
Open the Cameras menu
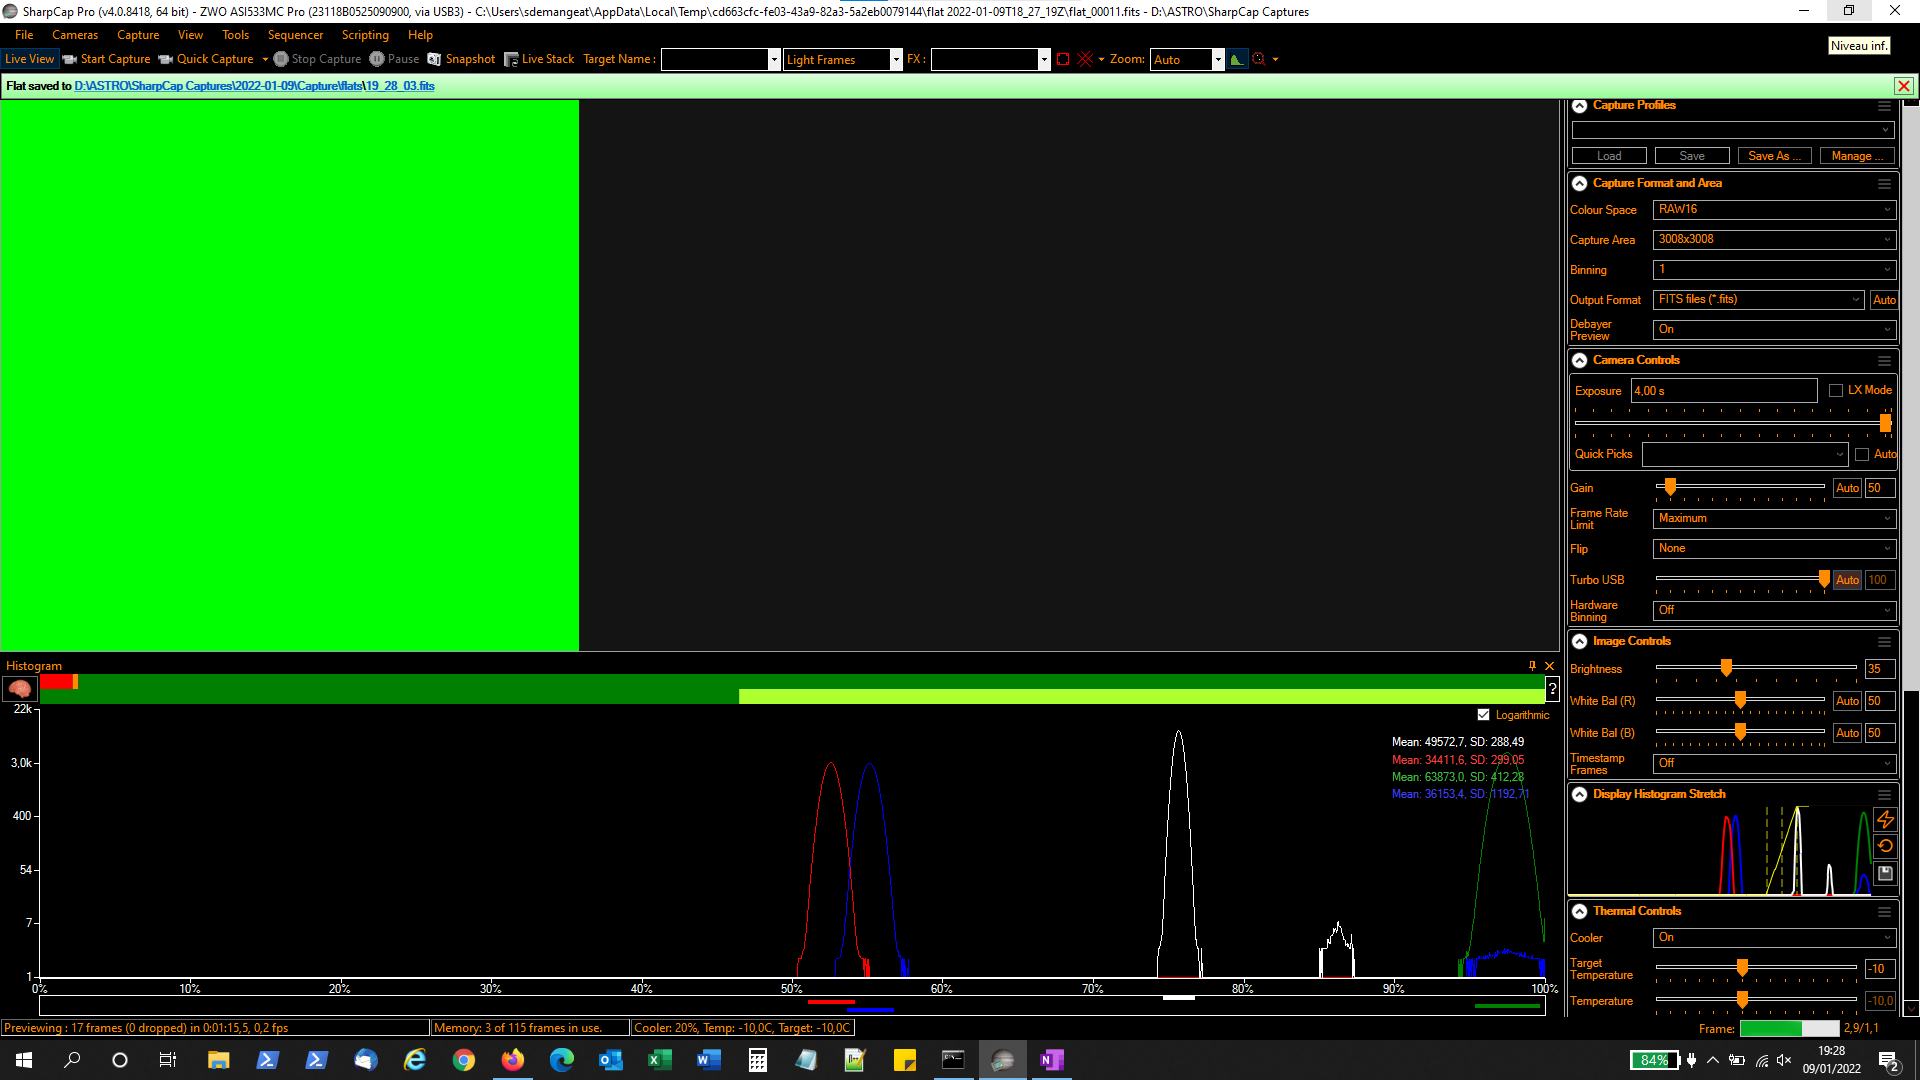(75, 35)
